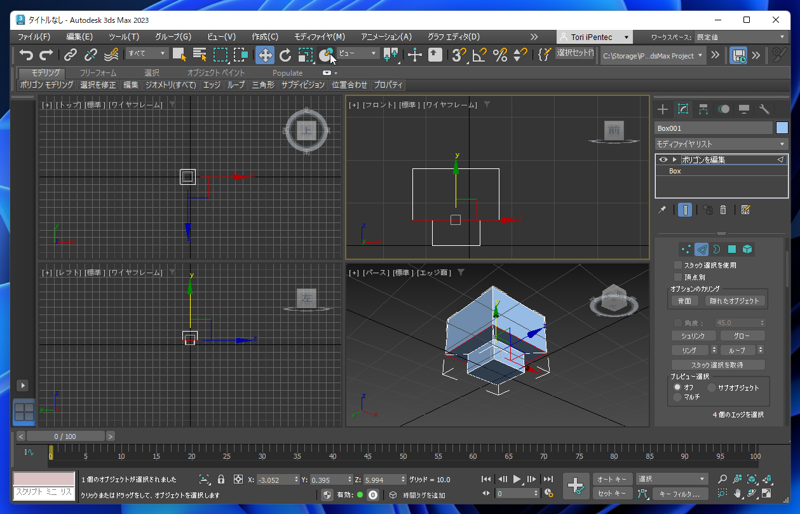Switch to the フリーフォーム ribbon tab

(97, 73)
